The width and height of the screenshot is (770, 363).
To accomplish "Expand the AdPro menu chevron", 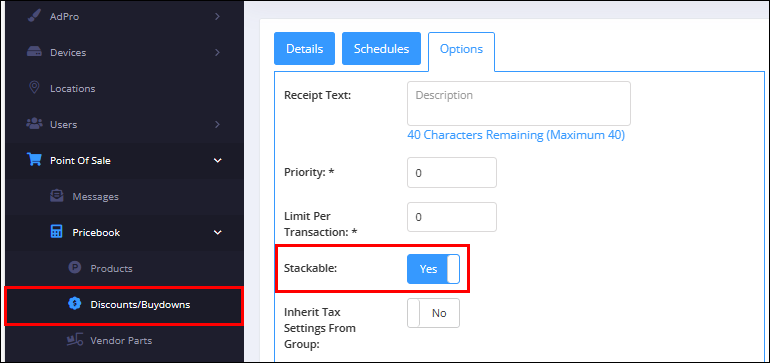I will [x=217, y=16].
